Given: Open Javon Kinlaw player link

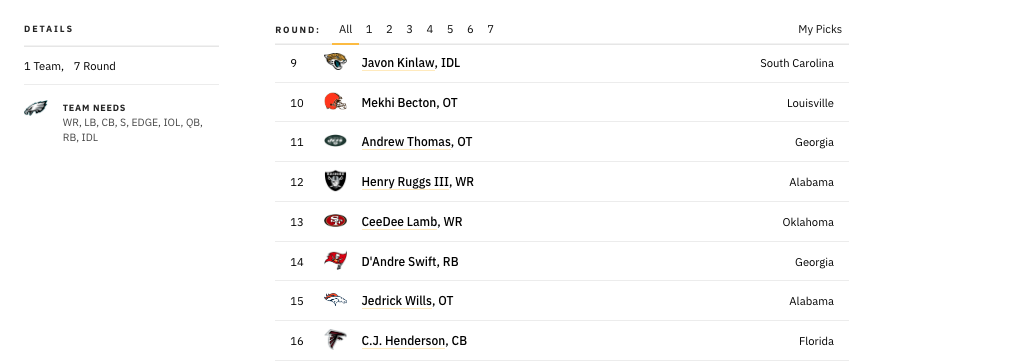Looking at the screenshot, I should [398, 63].
